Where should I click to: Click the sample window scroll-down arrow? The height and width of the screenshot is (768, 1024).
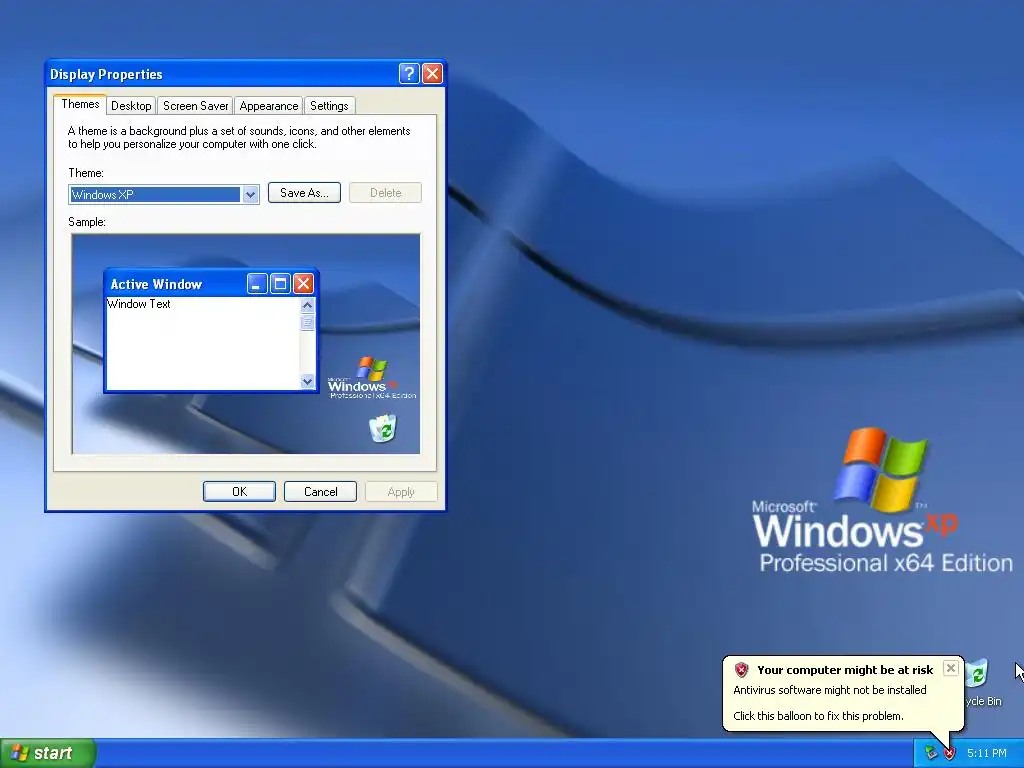[x=308, y=381]
